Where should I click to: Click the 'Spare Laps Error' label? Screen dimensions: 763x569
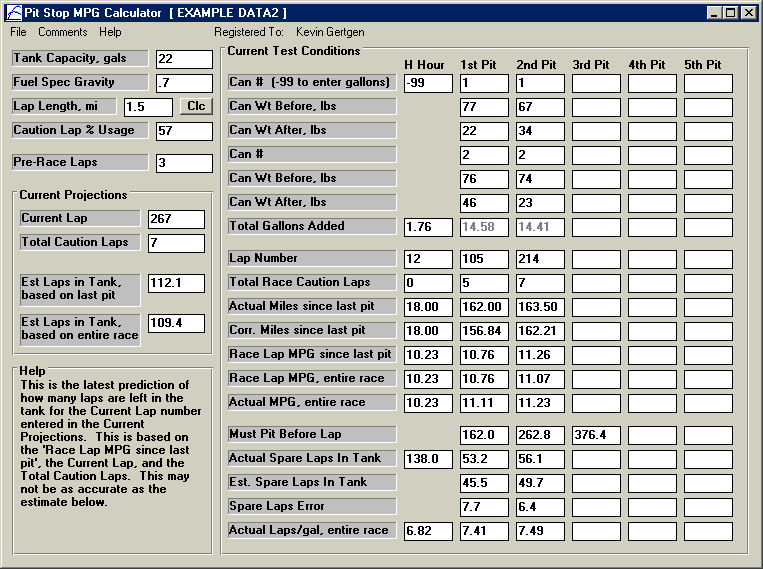point(312,506)
